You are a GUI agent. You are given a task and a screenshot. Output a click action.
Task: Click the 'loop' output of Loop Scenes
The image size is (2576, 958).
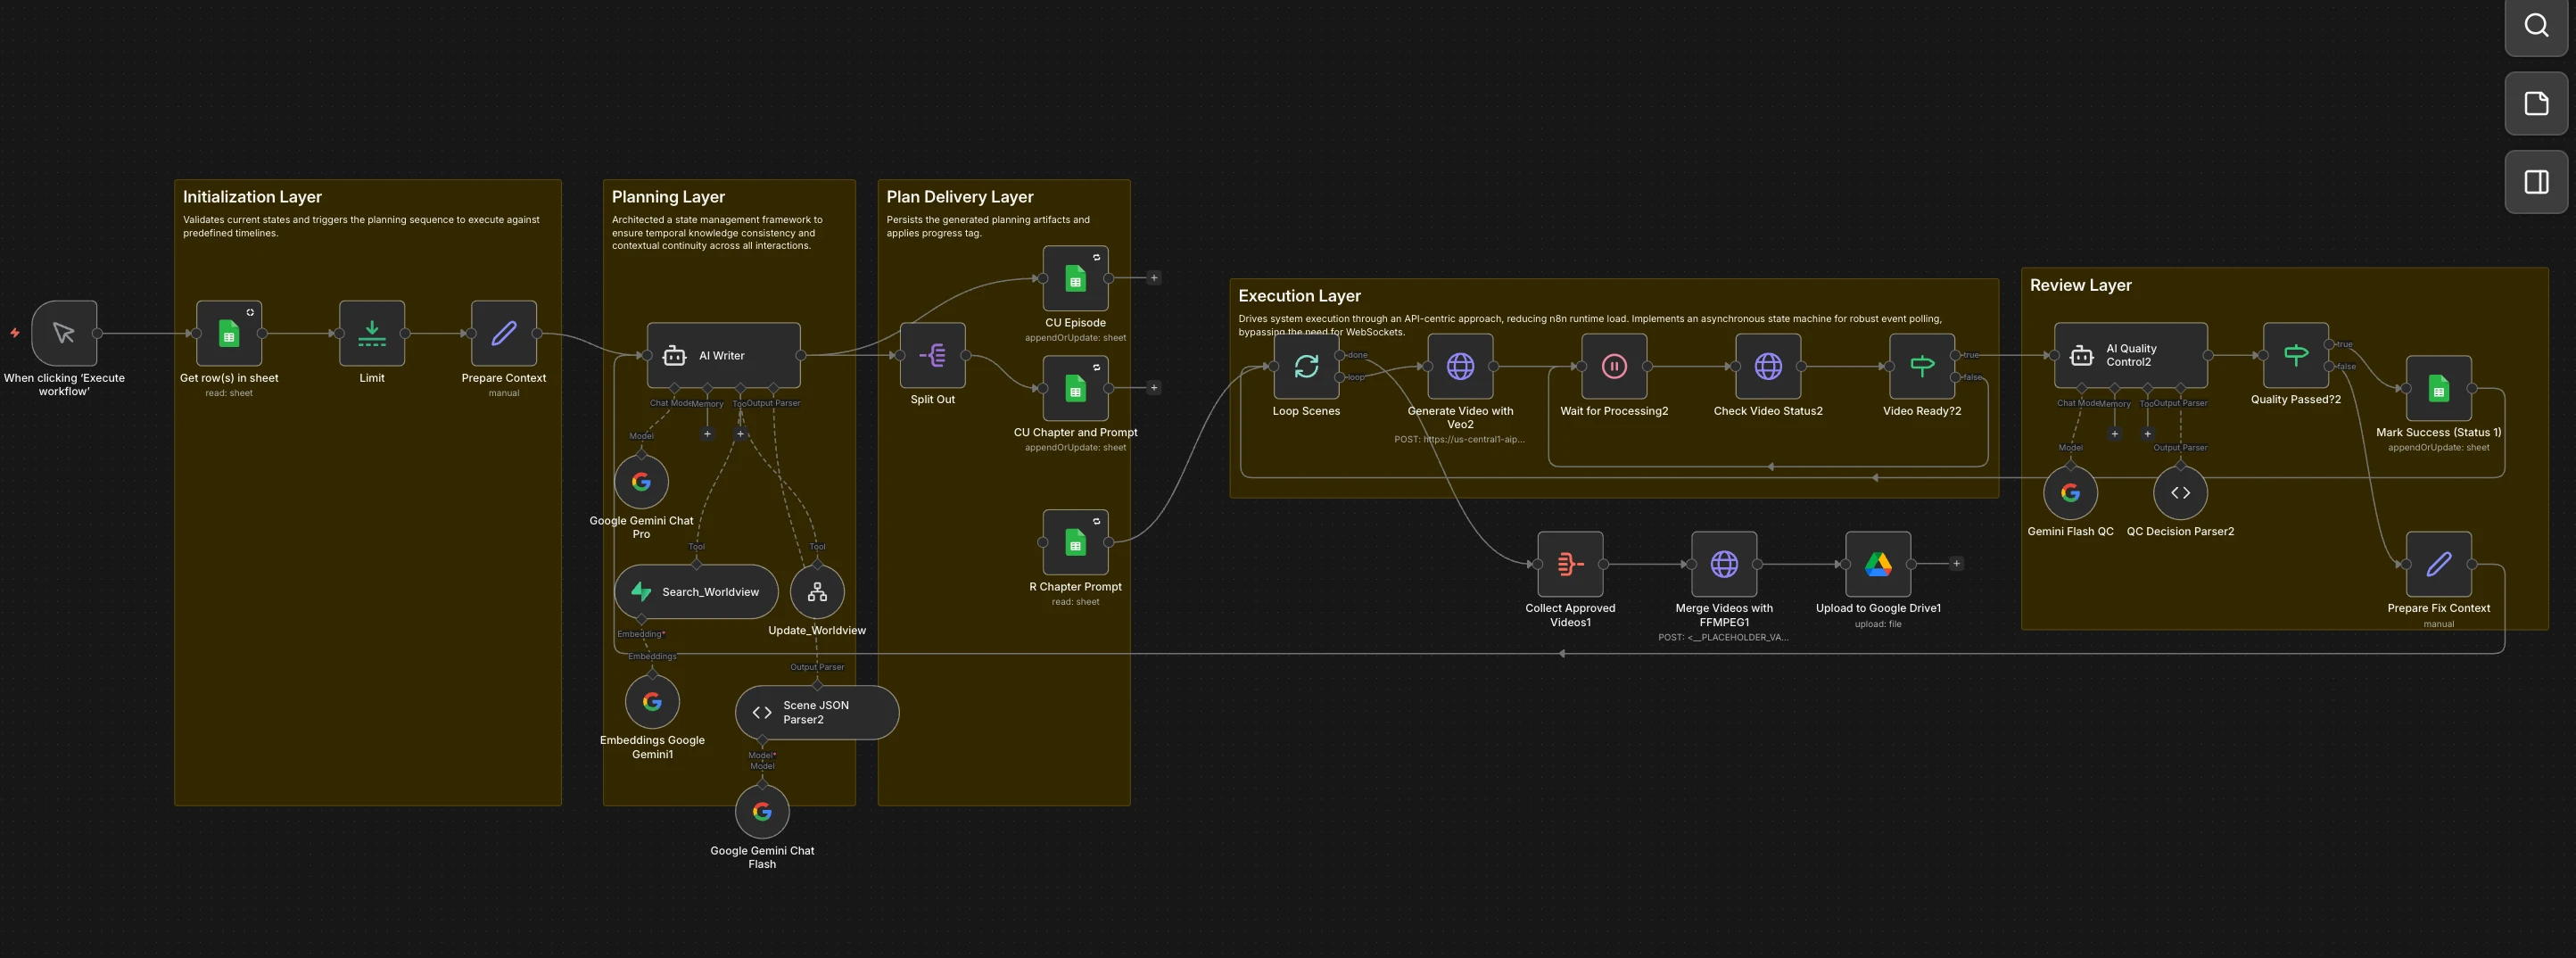[1339, 377]
